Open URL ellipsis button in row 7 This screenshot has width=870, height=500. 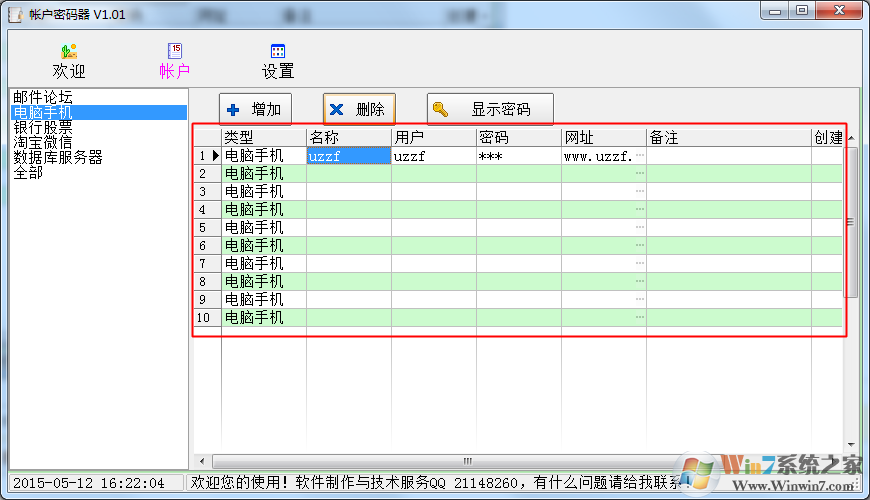(x=640, y=264)
